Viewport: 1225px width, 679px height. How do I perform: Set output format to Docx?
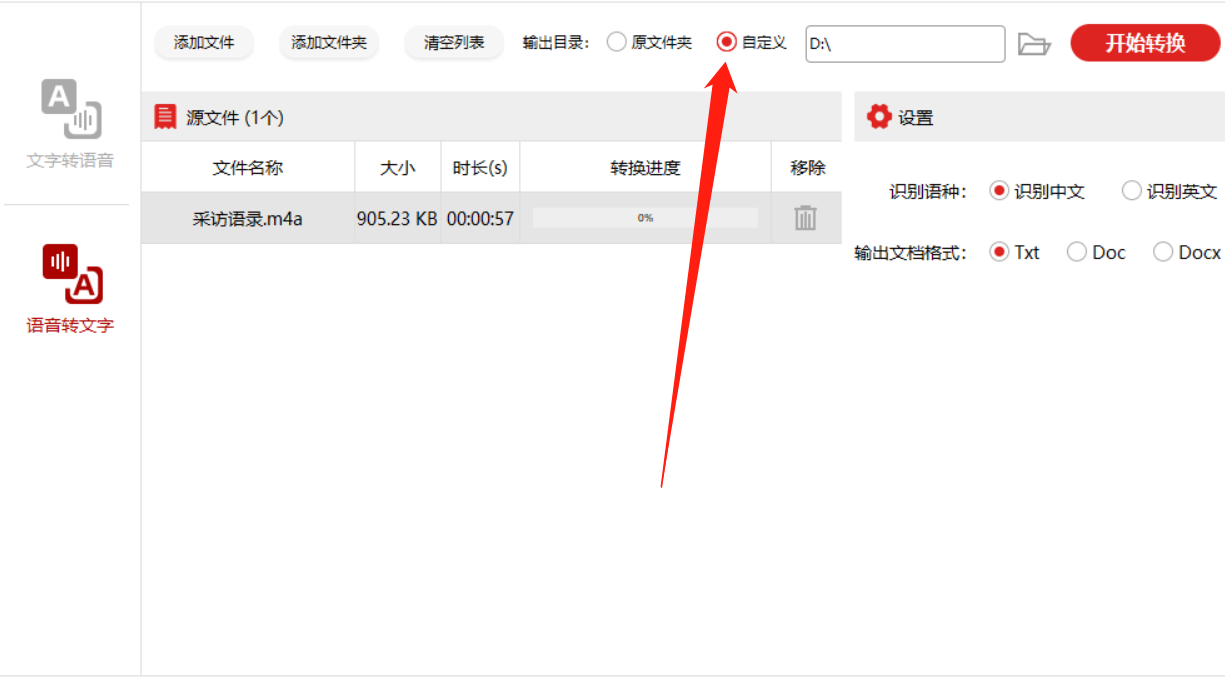pos(1163,252)
